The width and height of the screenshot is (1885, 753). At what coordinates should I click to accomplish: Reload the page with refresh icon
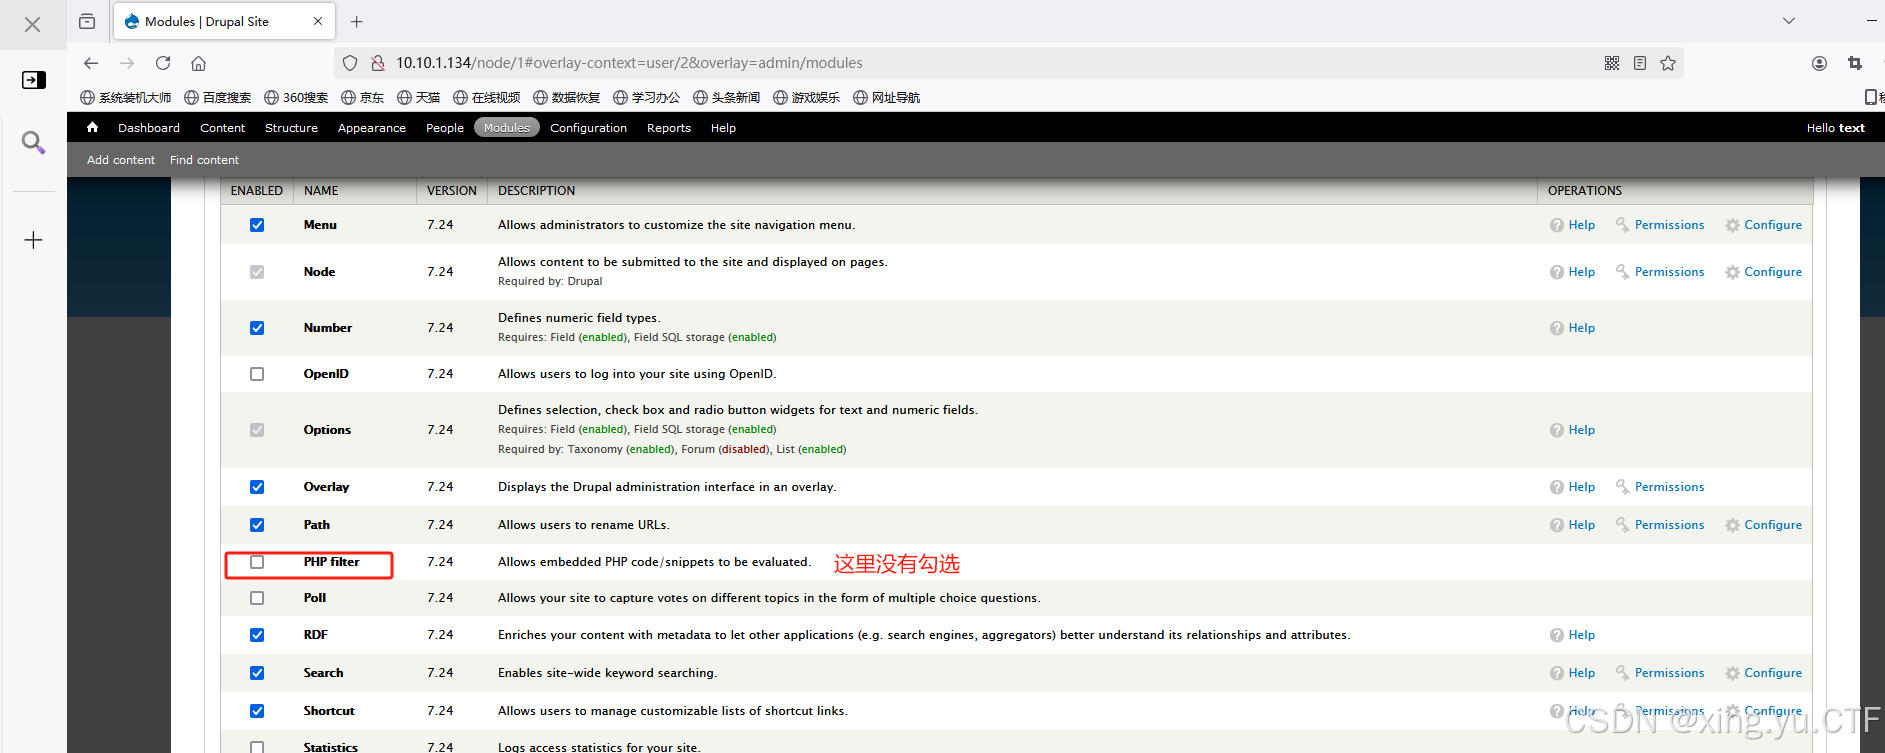[x=163, y=63]
